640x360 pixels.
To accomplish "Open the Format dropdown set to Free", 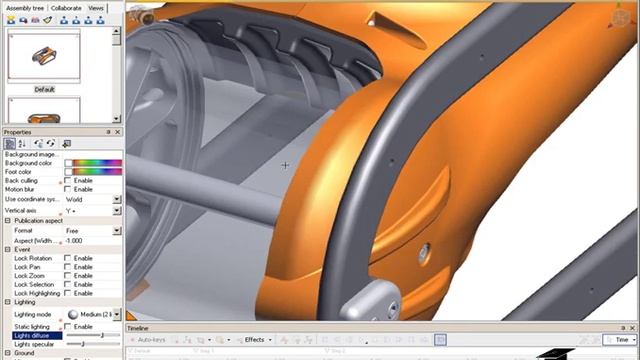I will 117,231.
